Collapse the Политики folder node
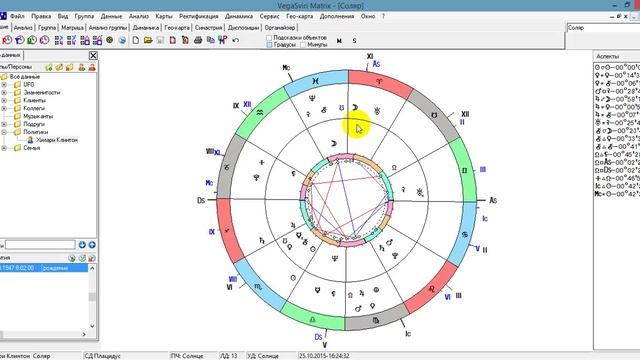This screenshot has width=640, height=360. coord(4,132)
